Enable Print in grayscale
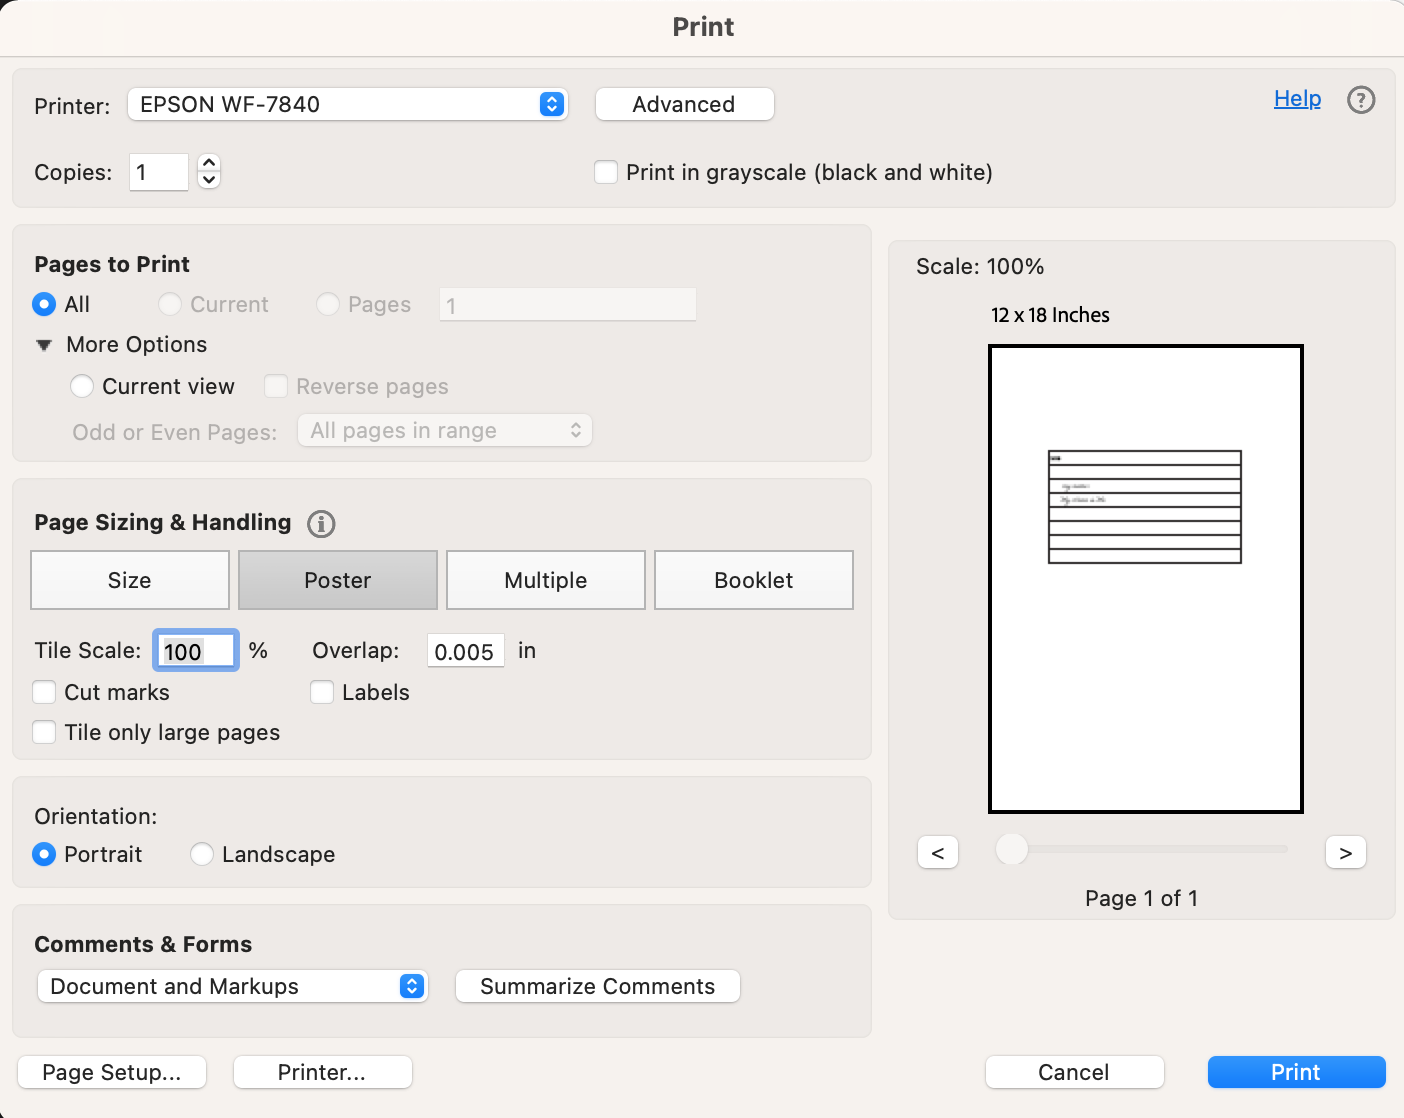The image size is (1404, 1118). point(606,172)
